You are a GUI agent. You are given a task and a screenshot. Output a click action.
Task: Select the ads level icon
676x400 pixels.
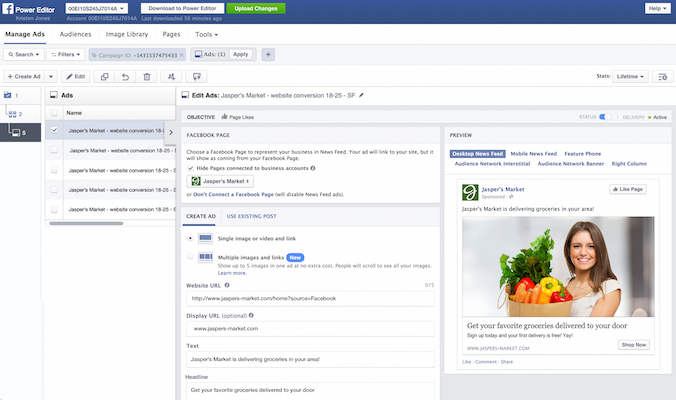tap(16, 132)
